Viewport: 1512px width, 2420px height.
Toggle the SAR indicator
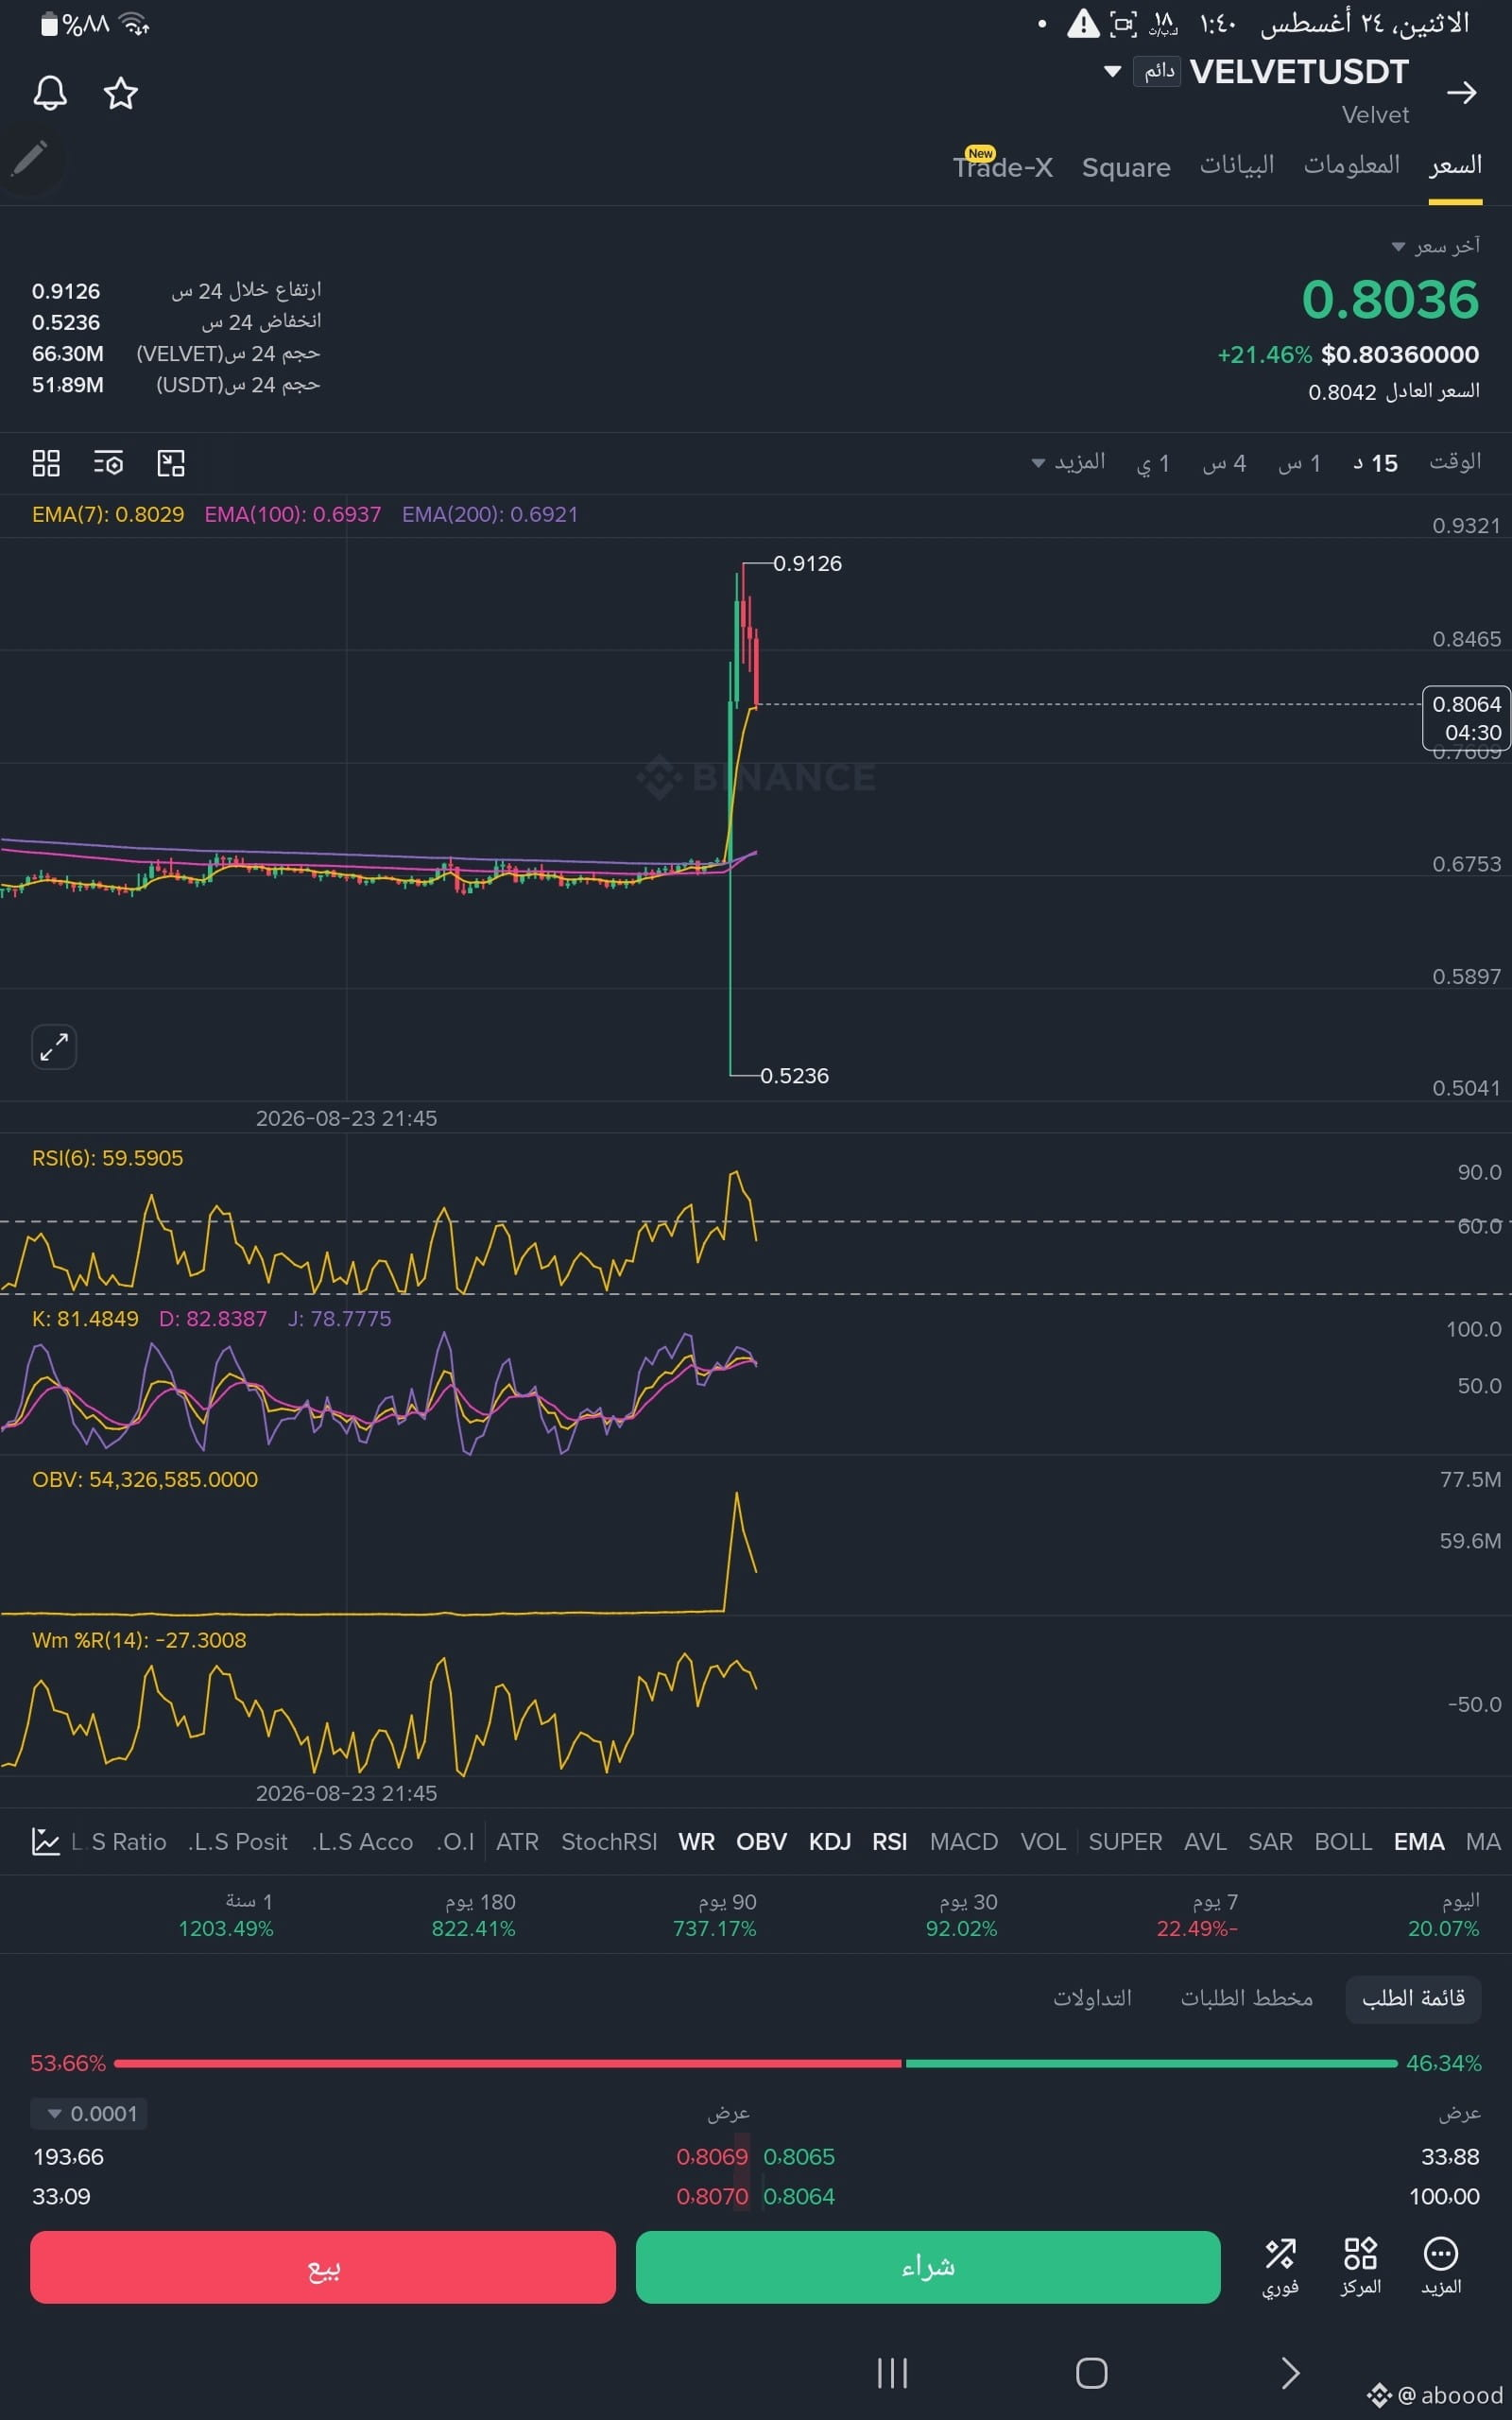pyautogui.click(x=1270, y=1841)
